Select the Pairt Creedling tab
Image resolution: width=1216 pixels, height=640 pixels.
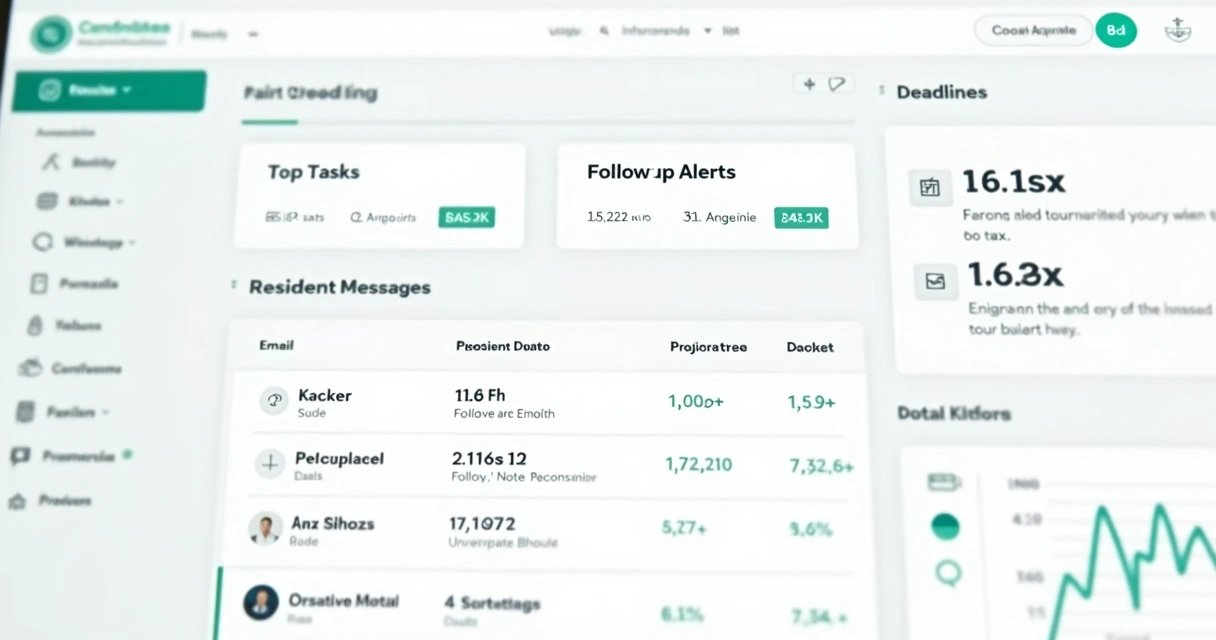(310, 92)
